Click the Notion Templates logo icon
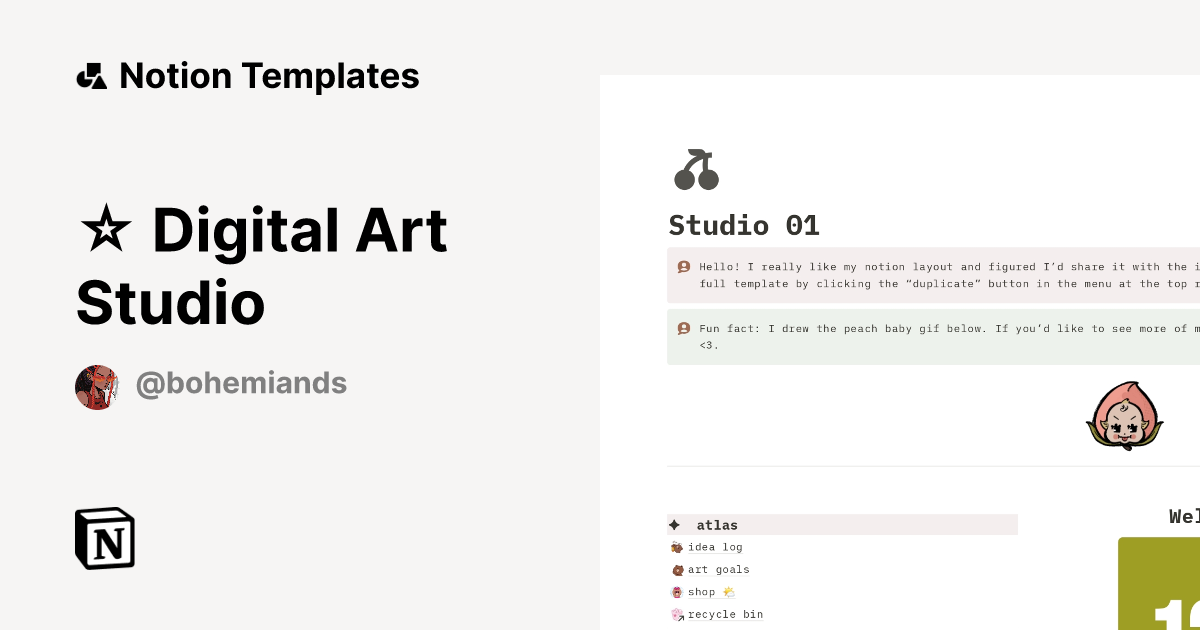This screenshot has width=1200, height=630. pos(91,75)
